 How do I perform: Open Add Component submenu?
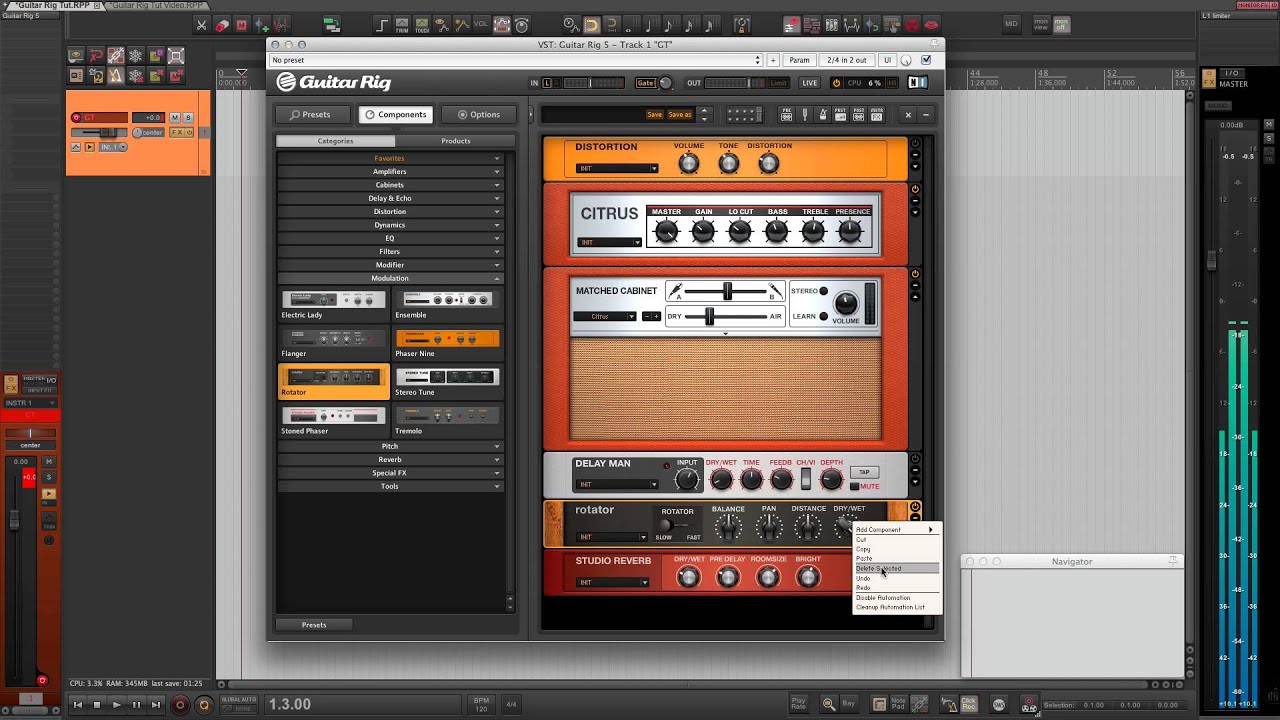(x=896, y=530)
